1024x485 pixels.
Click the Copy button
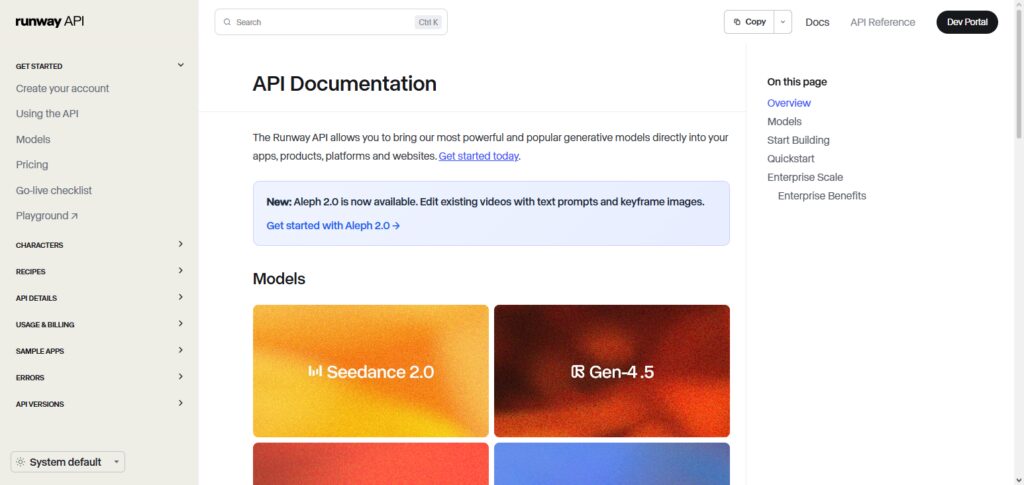[749, 22]
